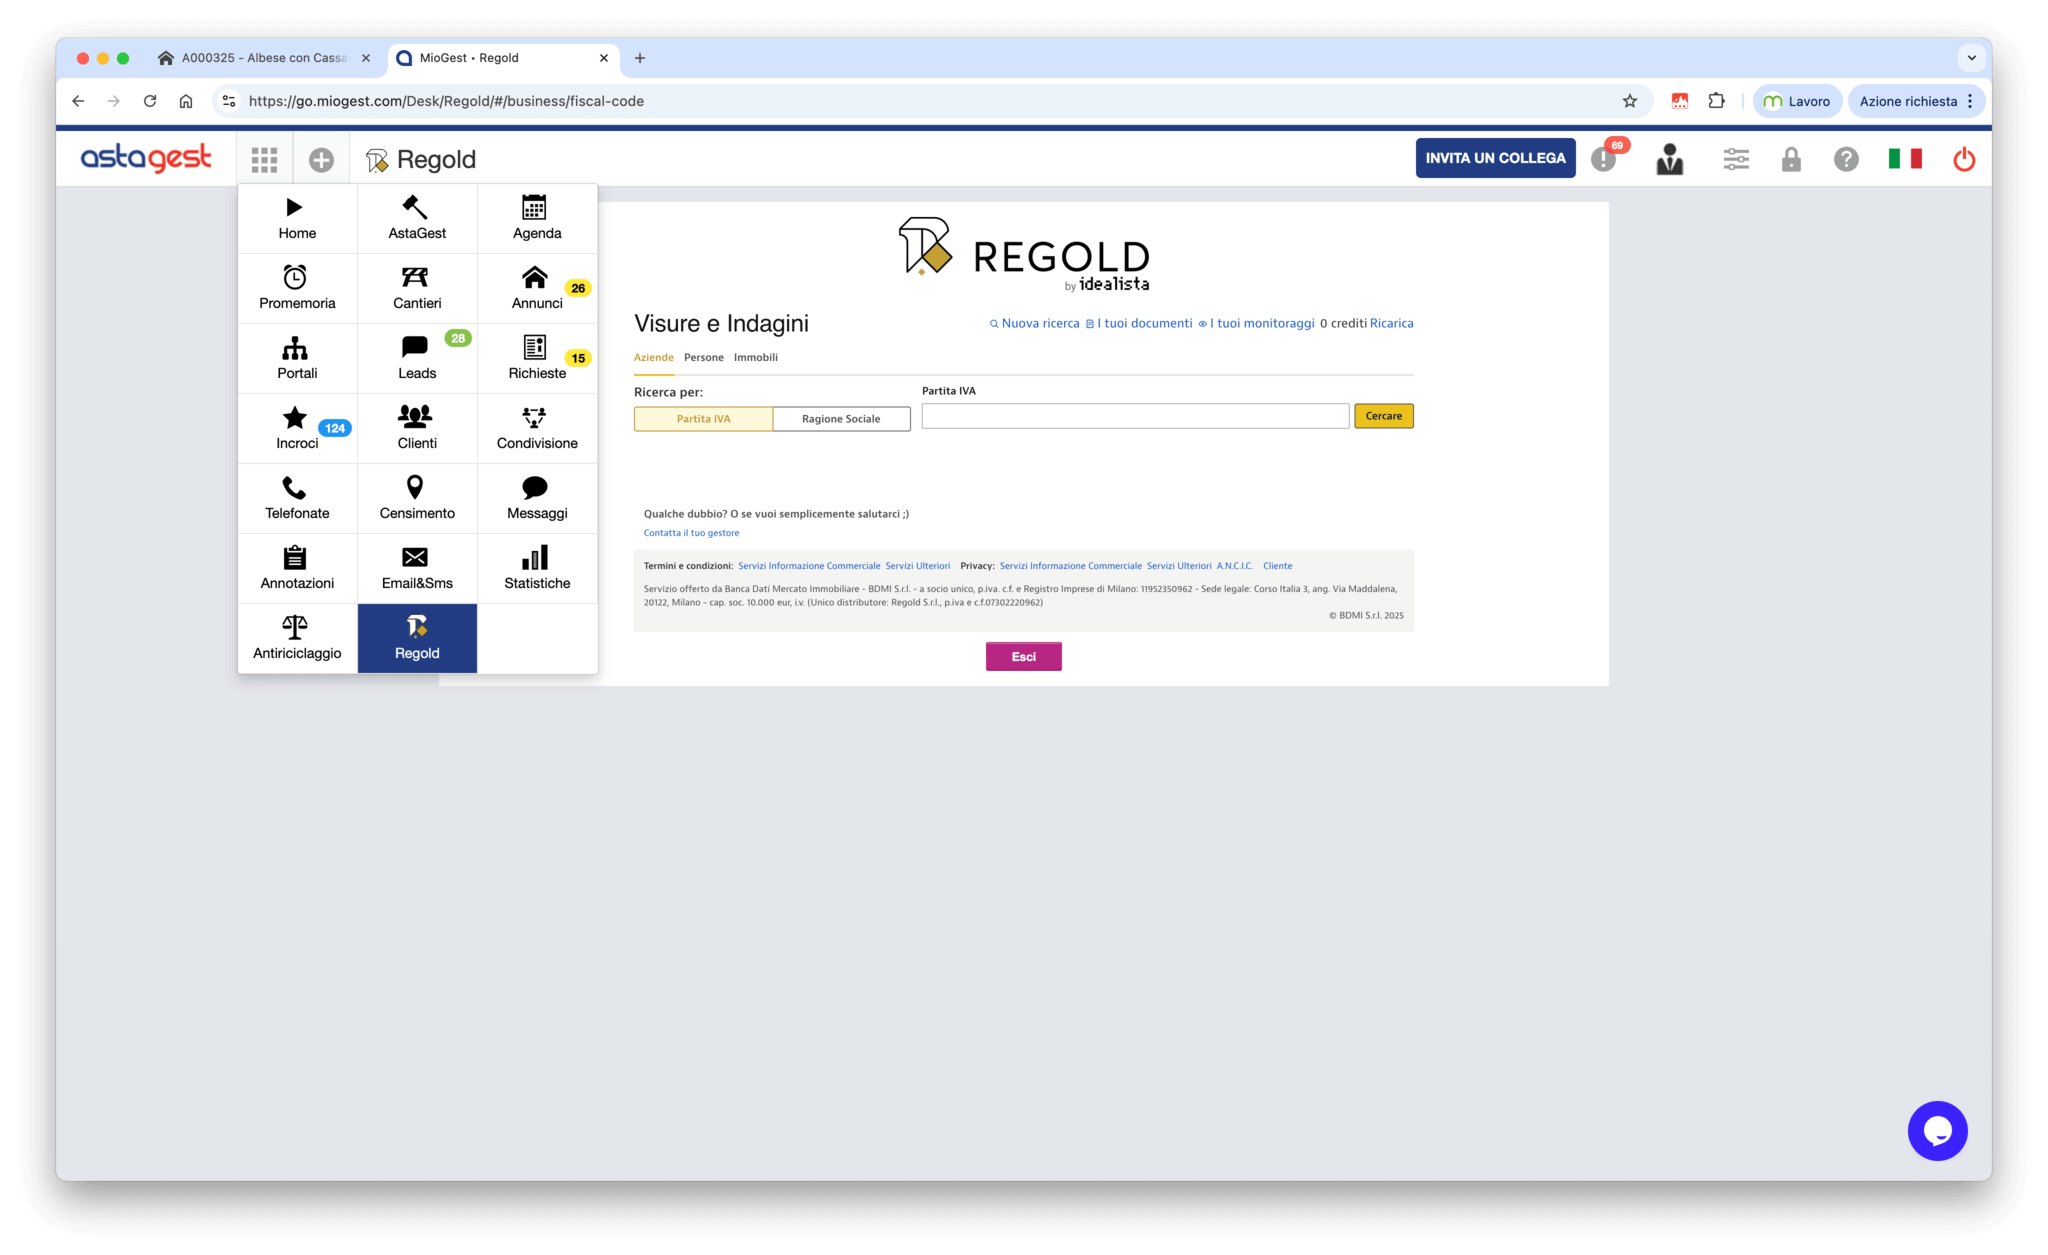Open the Chrome three-dot menu
Screen dimensions: 2048x1255
(1970, 101)
